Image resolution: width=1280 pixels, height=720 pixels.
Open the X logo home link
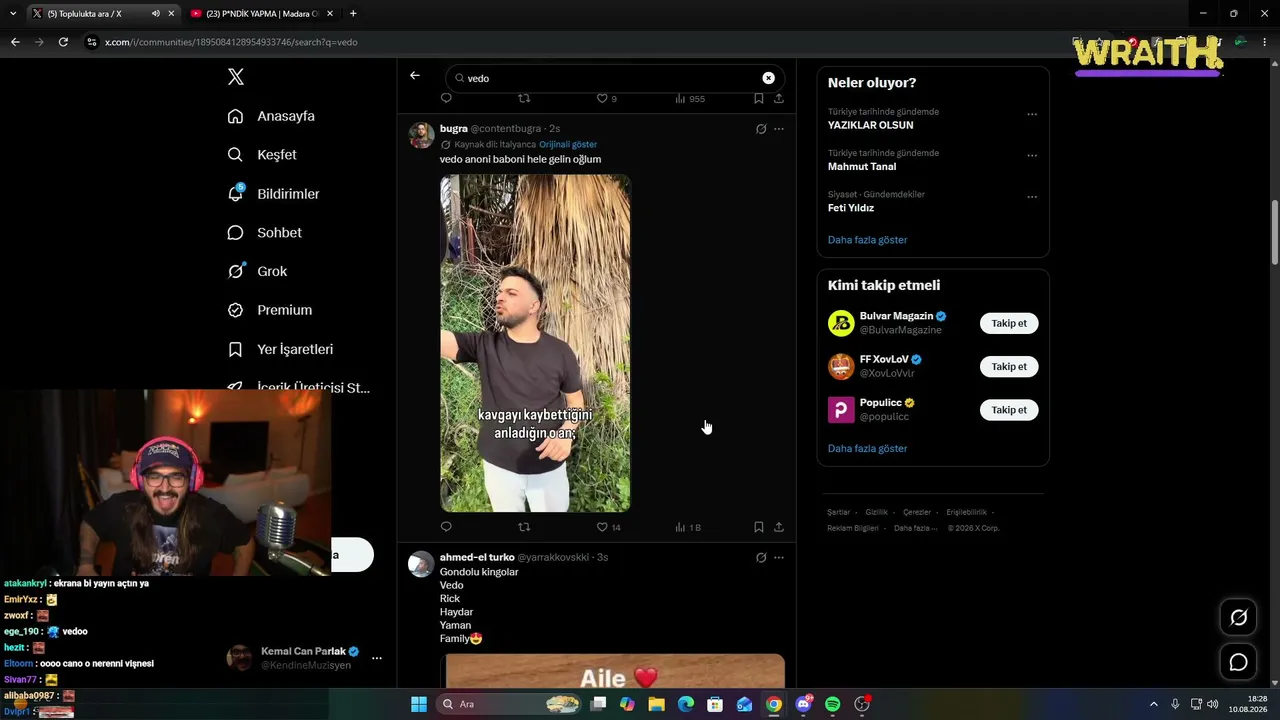point(235,77)
